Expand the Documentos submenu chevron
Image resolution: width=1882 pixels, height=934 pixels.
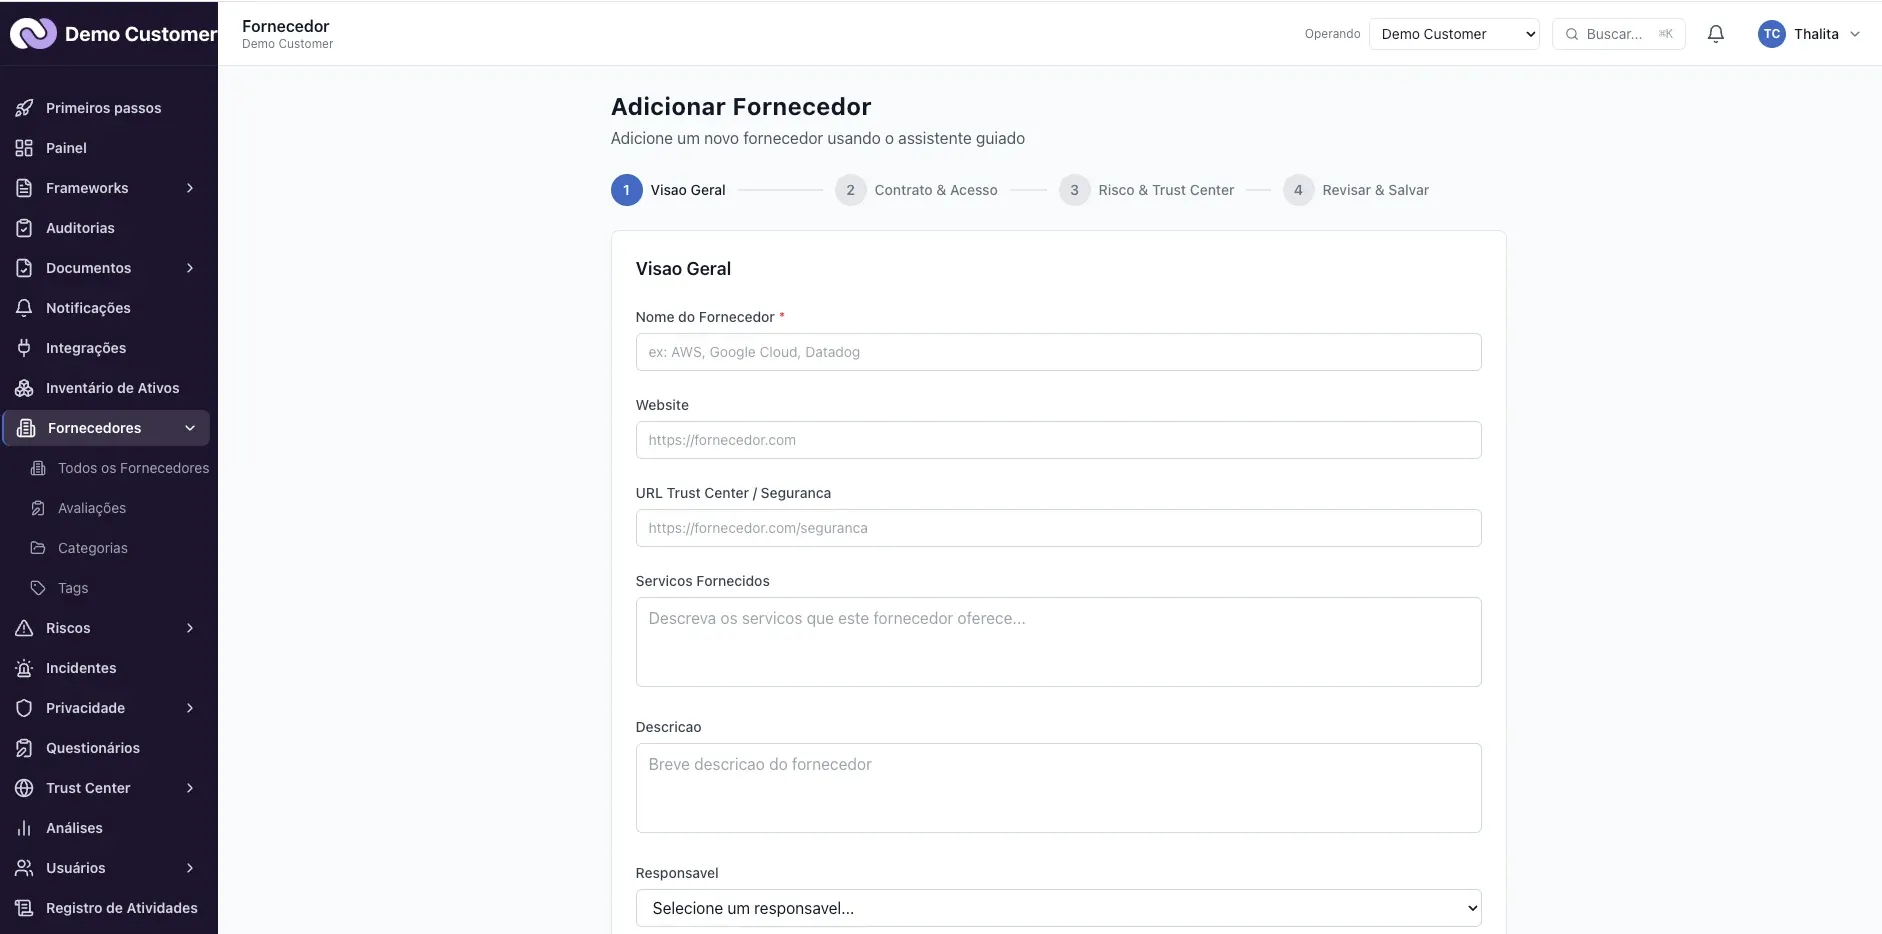pyautogui.click(x=190, y=268)
